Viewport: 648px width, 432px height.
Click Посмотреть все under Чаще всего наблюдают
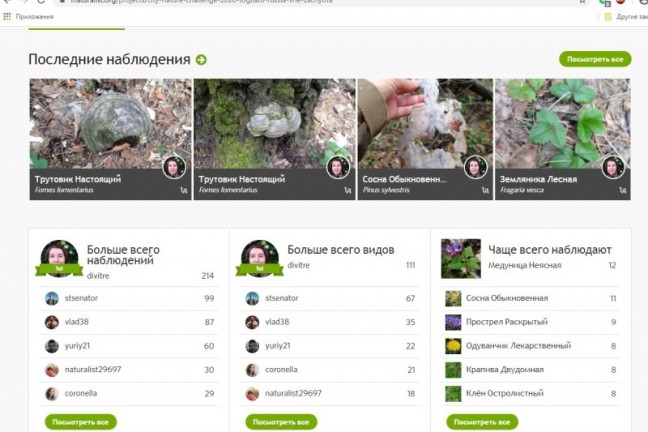coord(482,422)
